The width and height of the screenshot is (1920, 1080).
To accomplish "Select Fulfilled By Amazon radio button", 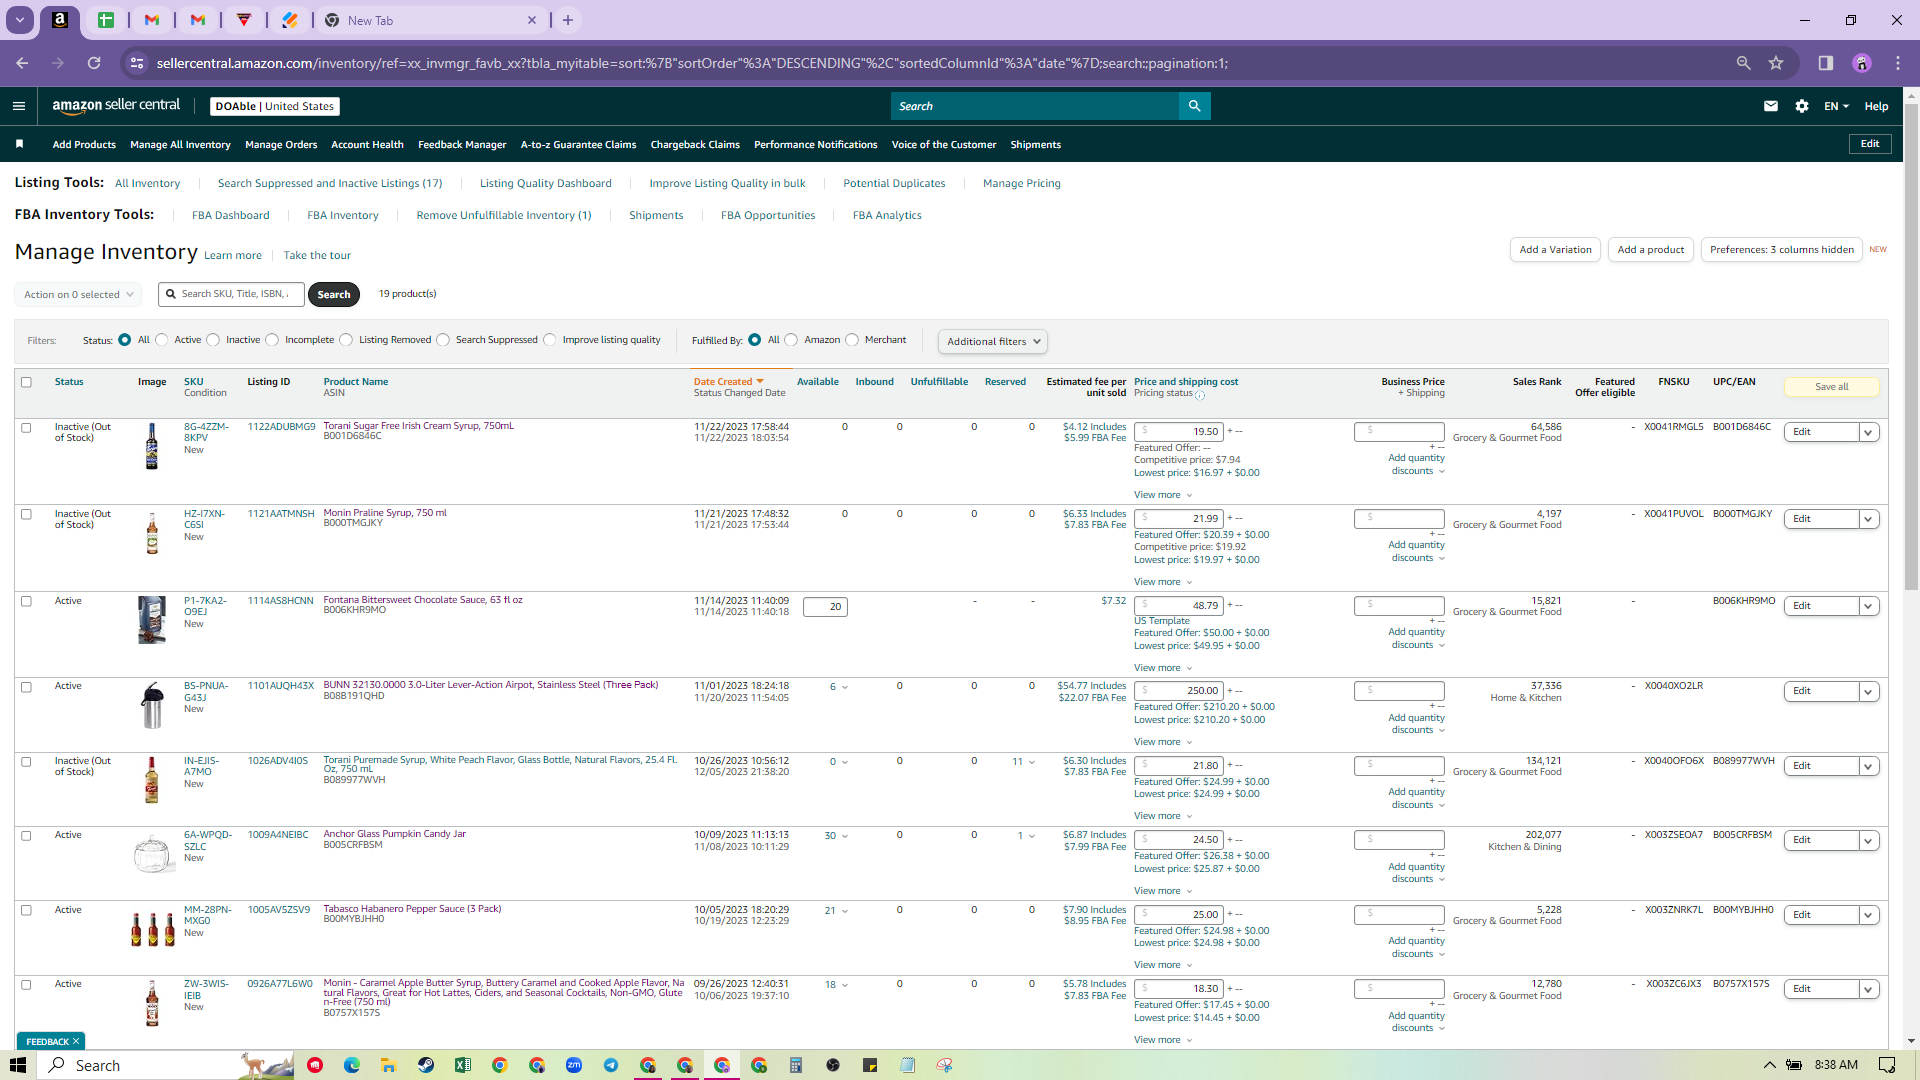I will click(792, 340).
